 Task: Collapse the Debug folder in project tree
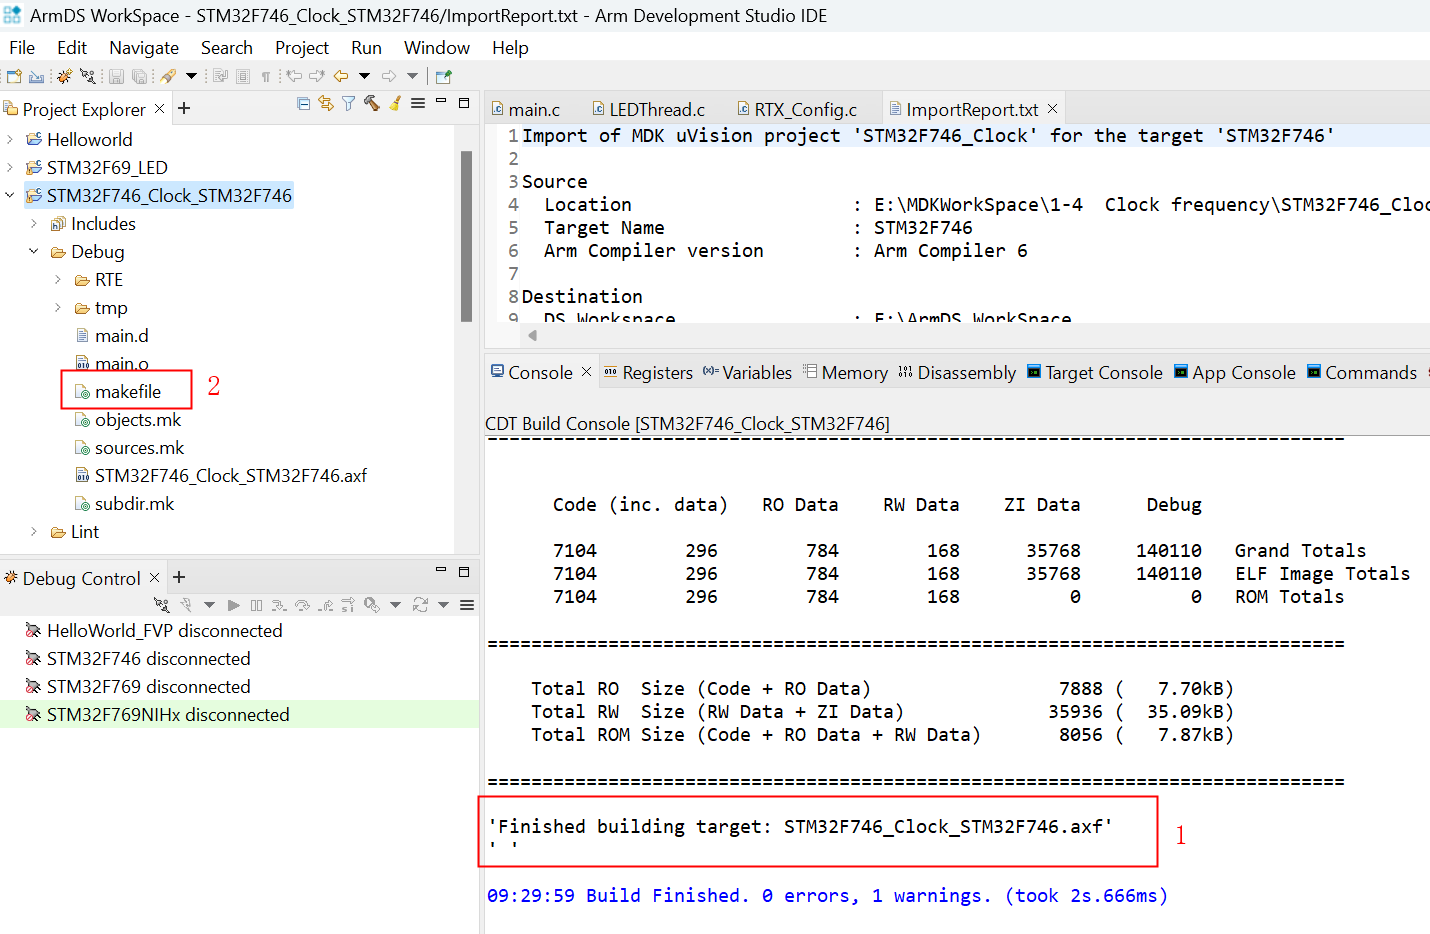pos(34,252)
